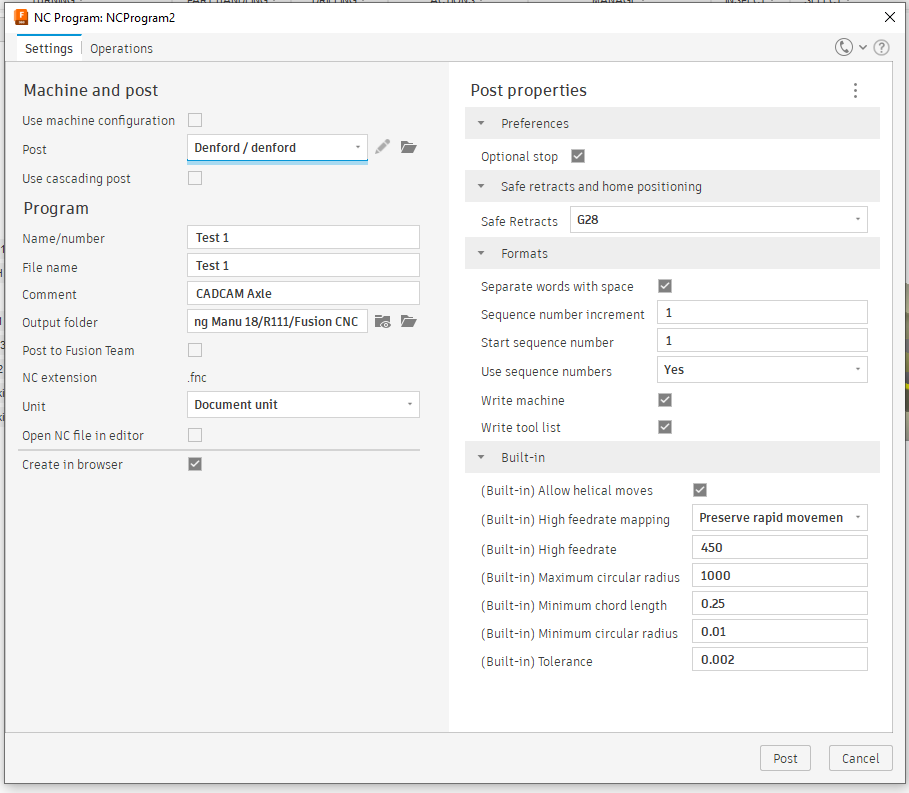Viewport: 909px width, 793px height.
Task: Open the folder browser beside the Post field
Action: [408, 146]
